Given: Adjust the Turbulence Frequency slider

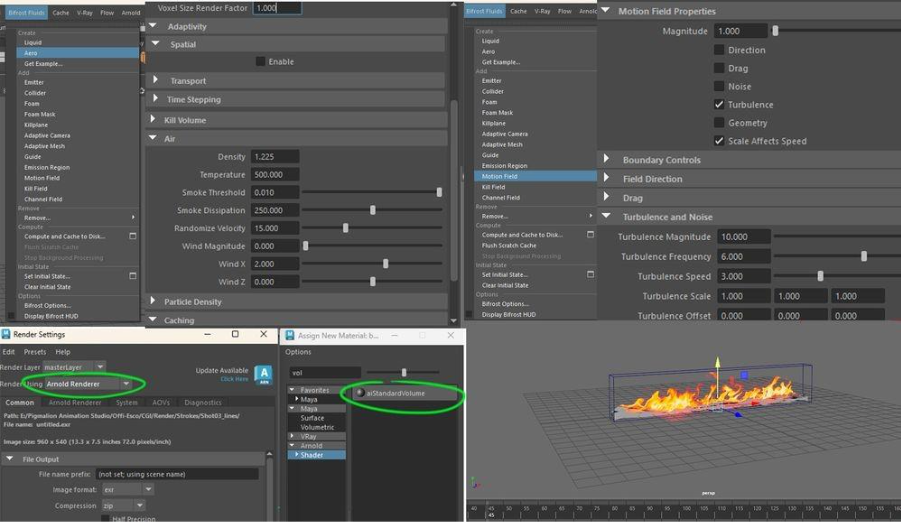Looking at the screenshot, I should click(x=864, y=256).
